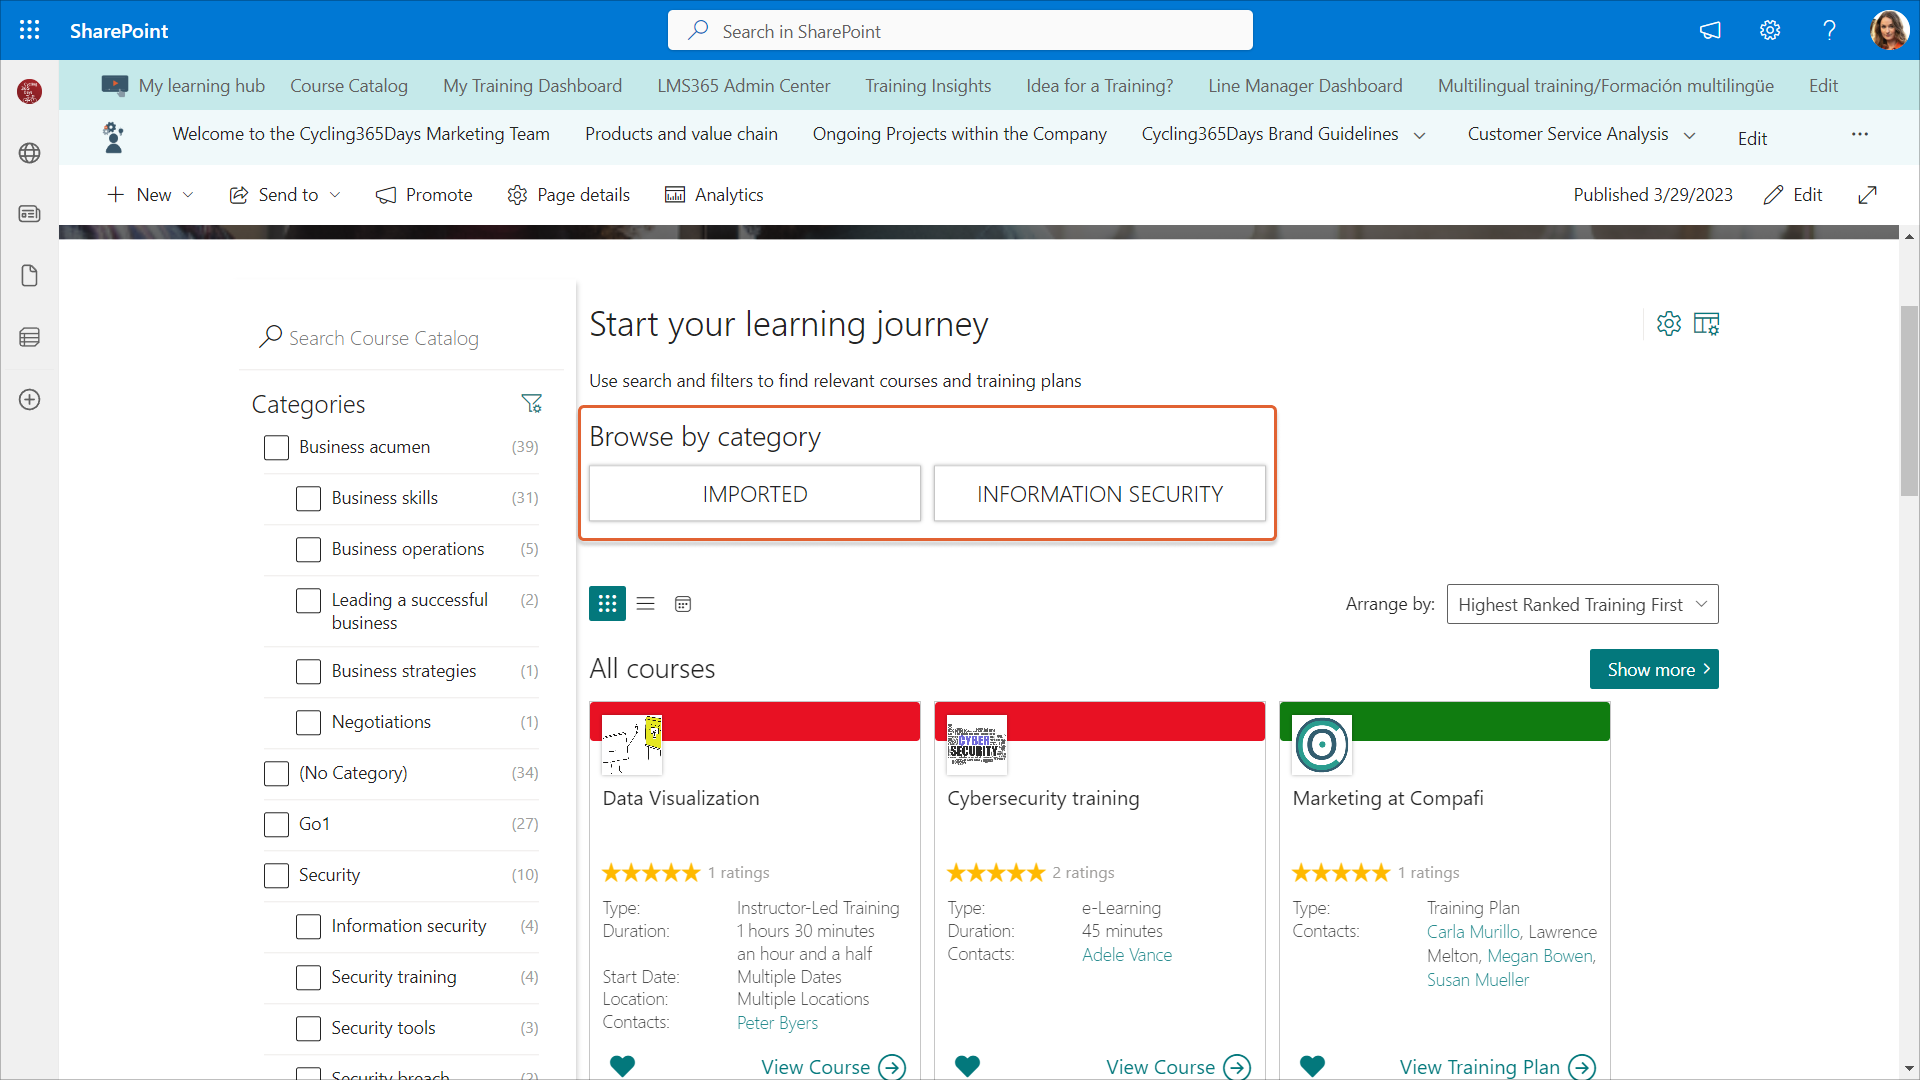The width and height of the screenshot is (1920, 1080).
Task: Tick the Information security checkbox
Action: click(308, 926)
